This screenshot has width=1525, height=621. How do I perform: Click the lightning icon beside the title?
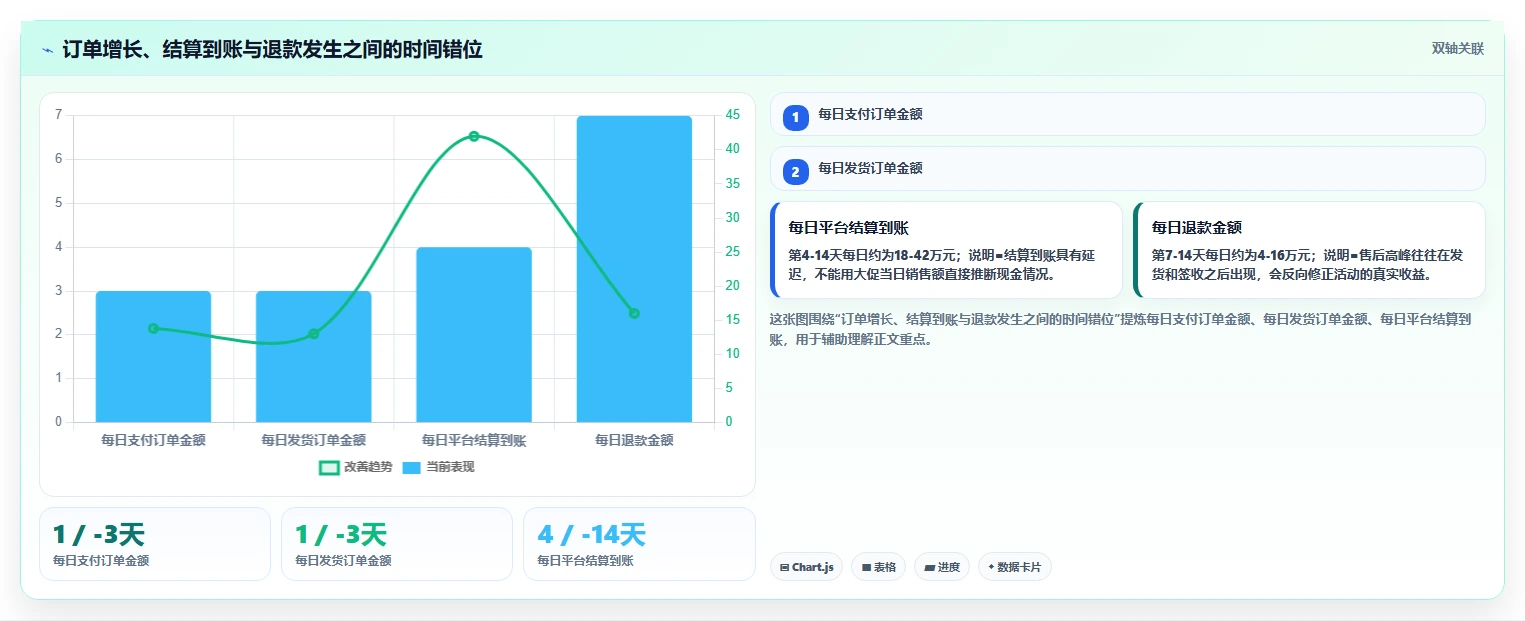click(x=47, y=49)
